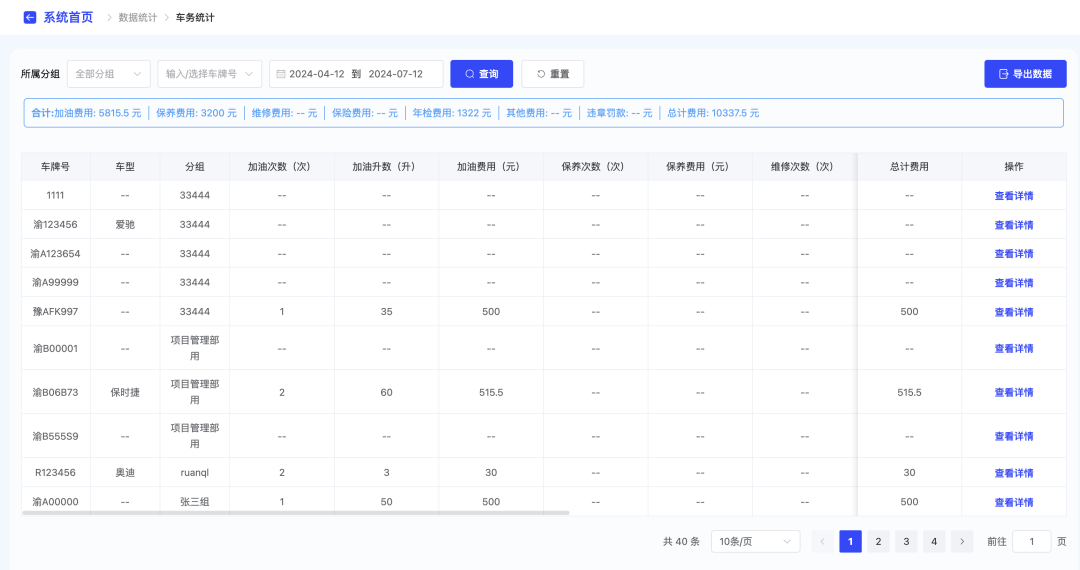Go to 系统首页 home link
The image size is (1080, 570).
point(68,18)
